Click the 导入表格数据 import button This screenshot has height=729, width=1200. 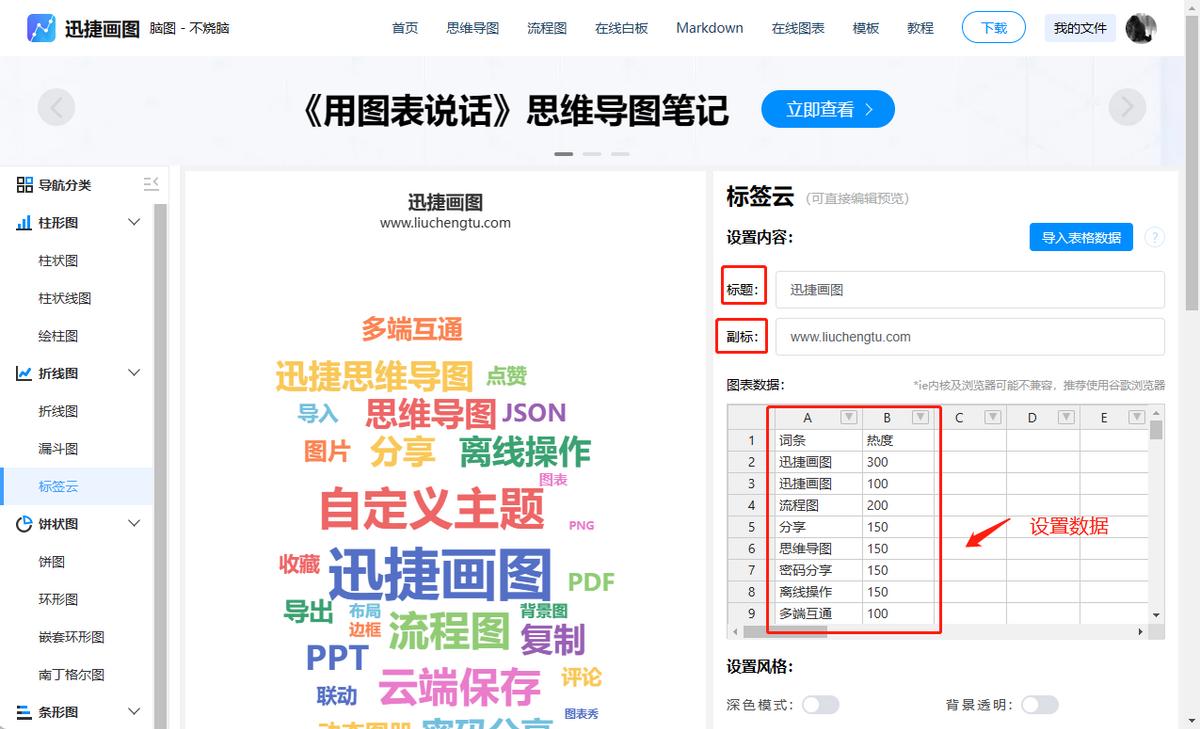[1080, 237]
